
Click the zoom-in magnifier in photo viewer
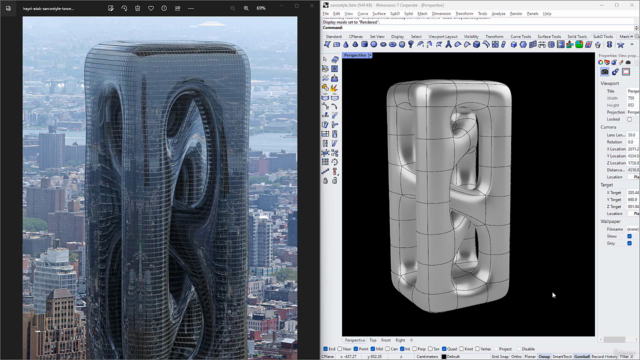pyautogui.click(x=246, y=8)
